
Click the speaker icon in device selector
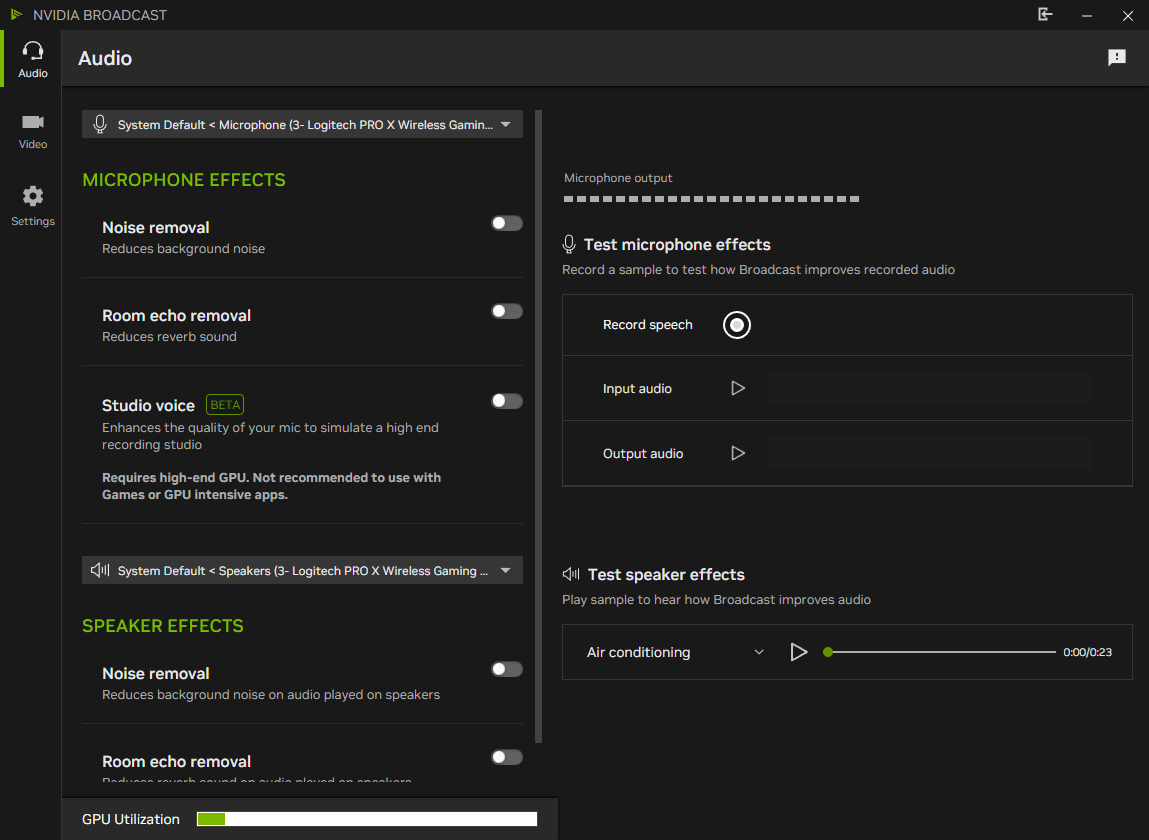pos(99,571)
